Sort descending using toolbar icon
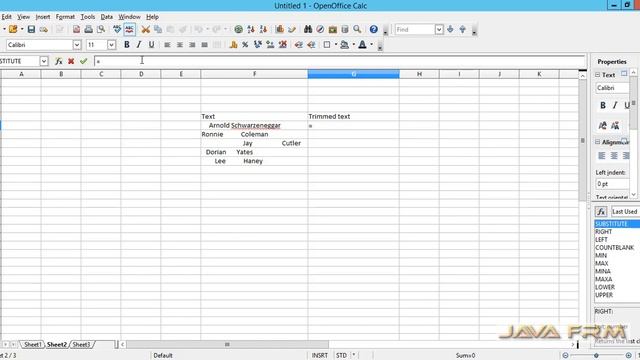 [263, 29]
